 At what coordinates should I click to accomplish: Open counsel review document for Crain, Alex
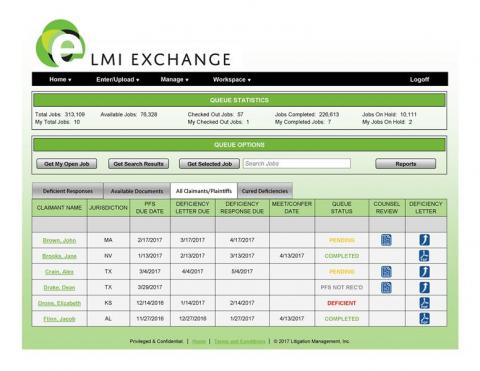coord(386,272)
